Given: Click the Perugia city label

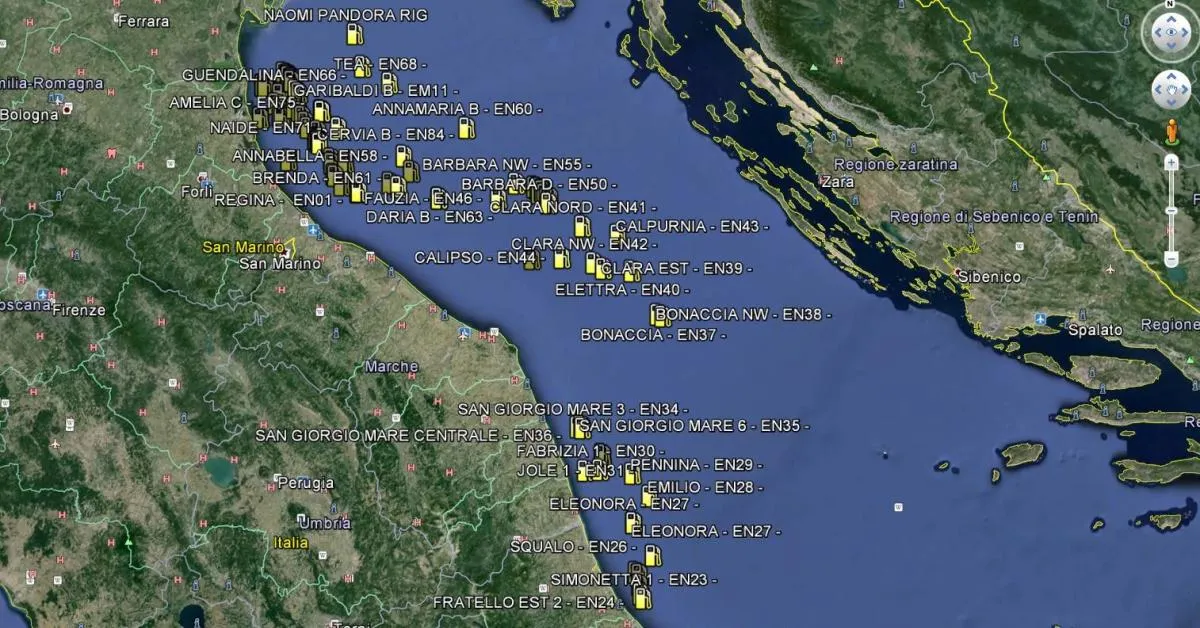Looking at the screenshot, I should [x=305, y=483].
